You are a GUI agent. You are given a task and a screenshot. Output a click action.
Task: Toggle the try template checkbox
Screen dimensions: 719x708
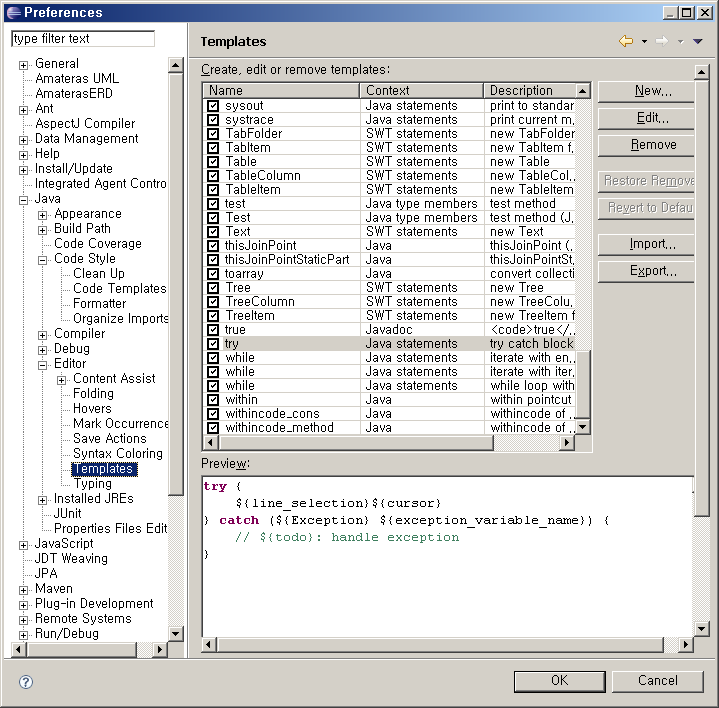(213, 343)
